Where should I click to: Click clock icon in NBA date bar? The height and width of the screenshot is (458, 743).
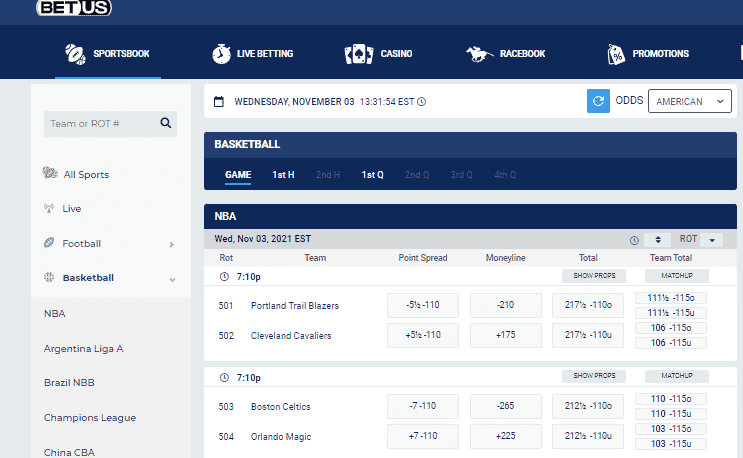pyautogui.click(x=634, y=240)
